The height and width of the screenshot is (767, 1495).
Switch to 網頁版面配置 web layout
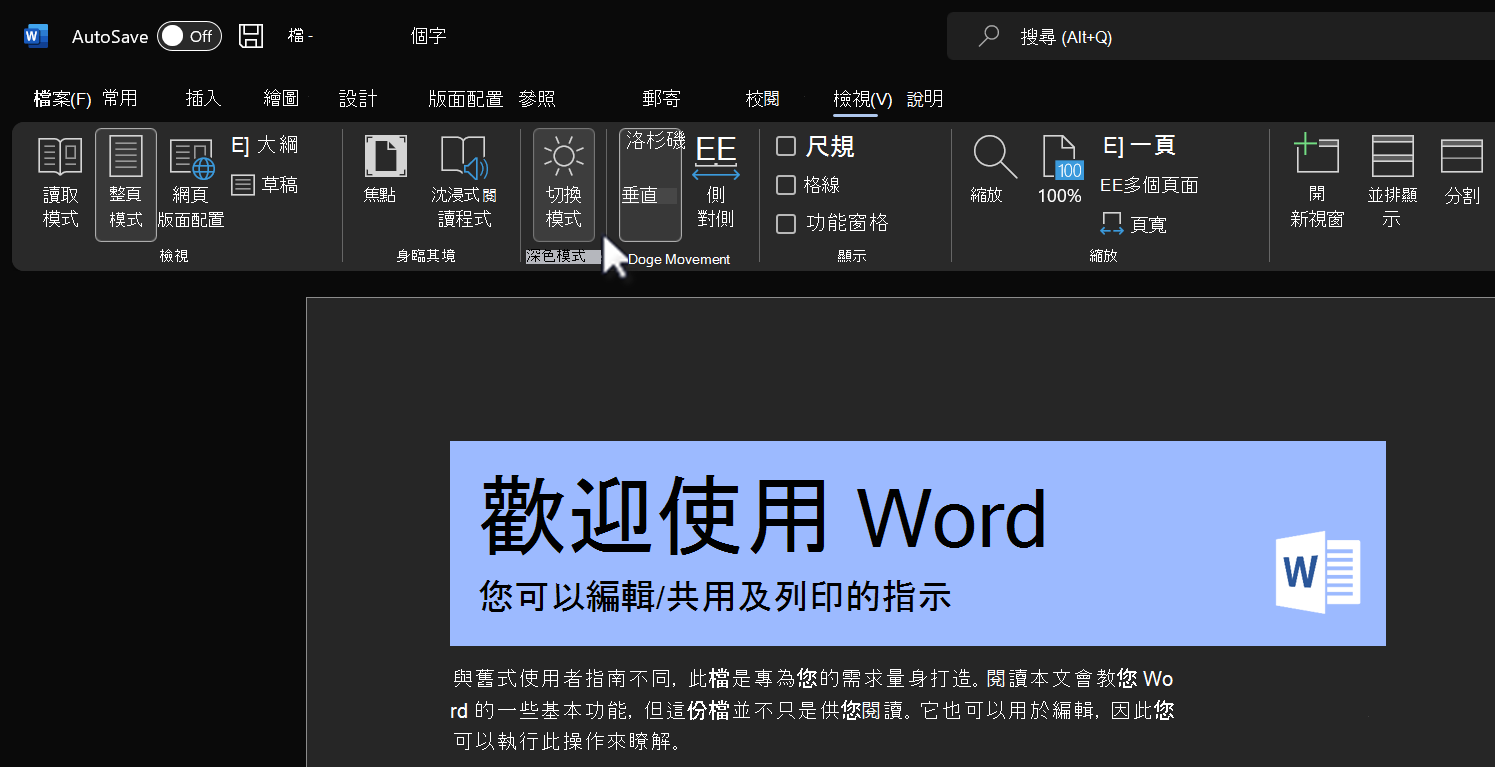pyautogui.click(x=191, y=184)
